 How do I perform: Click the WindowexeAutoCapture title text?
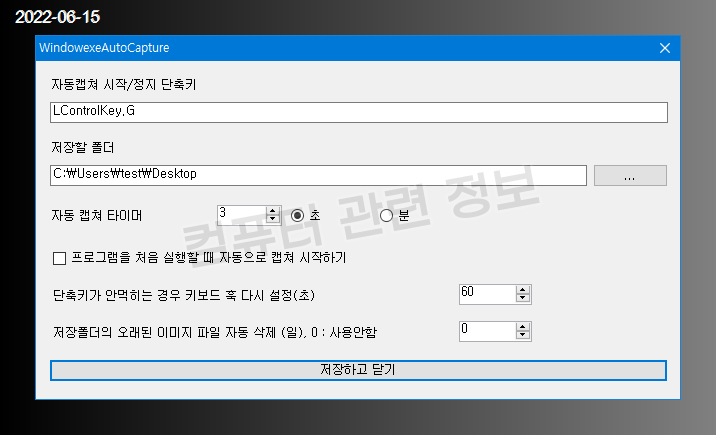tap(104, 48)
